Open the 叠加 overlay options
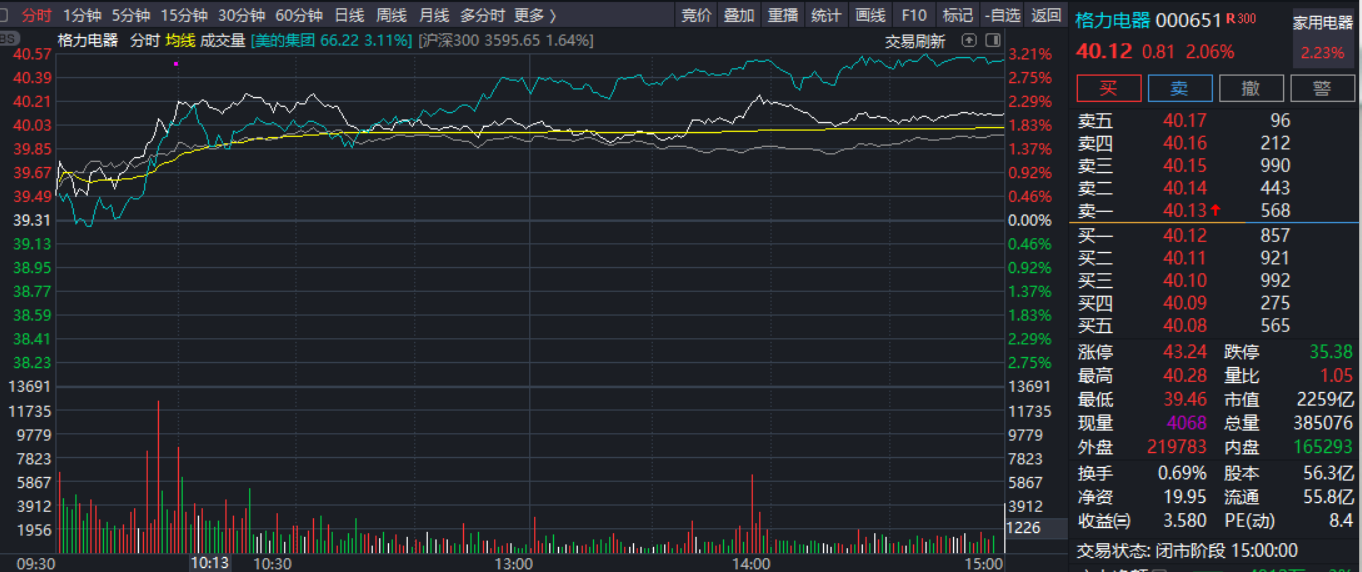The height and width of the screenshot is (572, 1362). [x=739, y=15]
